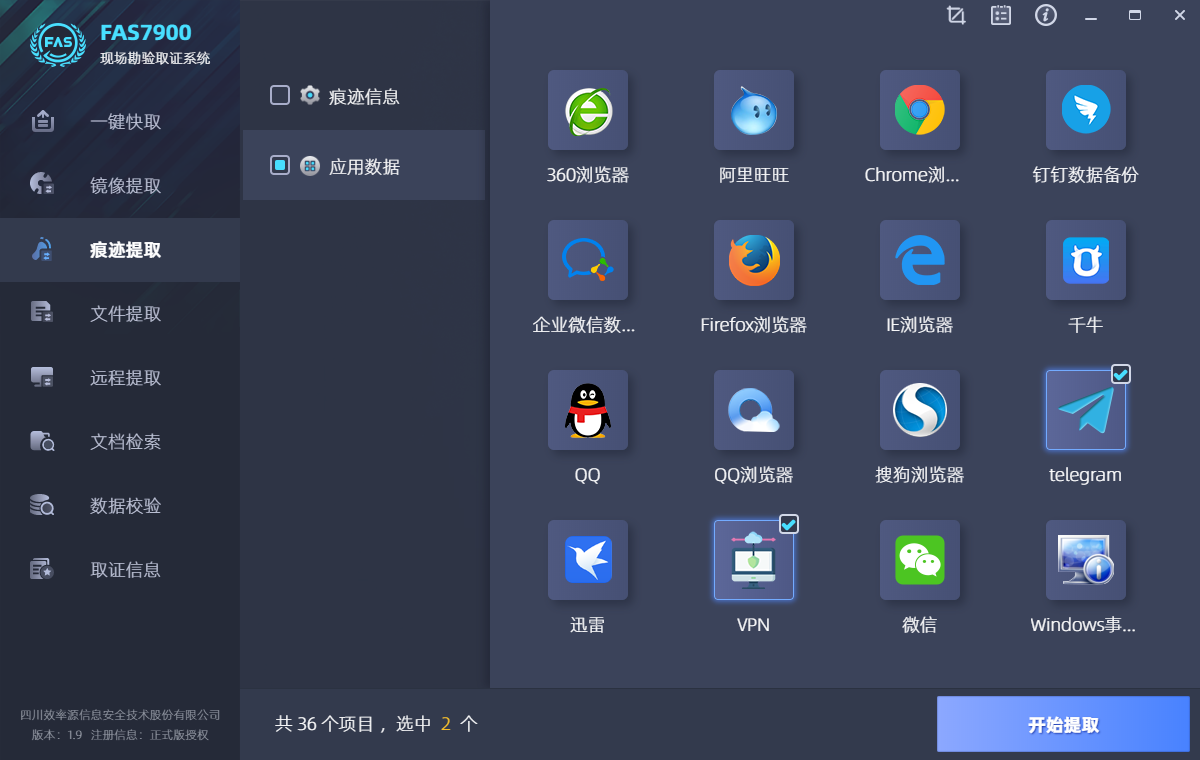Uncheck the VPN selection checkmark
1200x760 pixels.
coord(789,524)
